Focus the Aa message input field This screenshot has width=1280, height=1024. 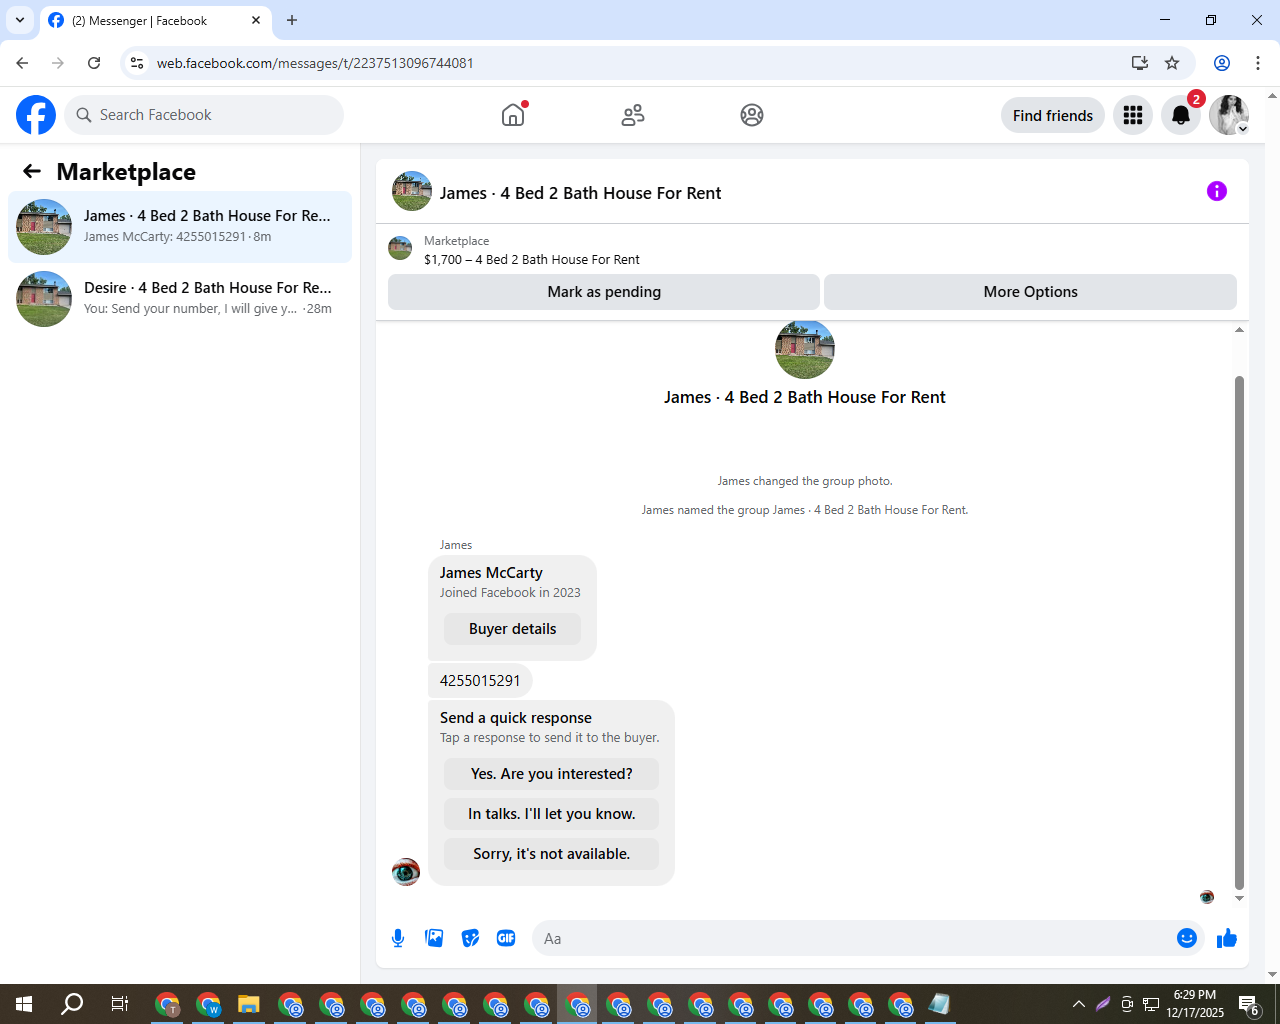coord(855,938)
